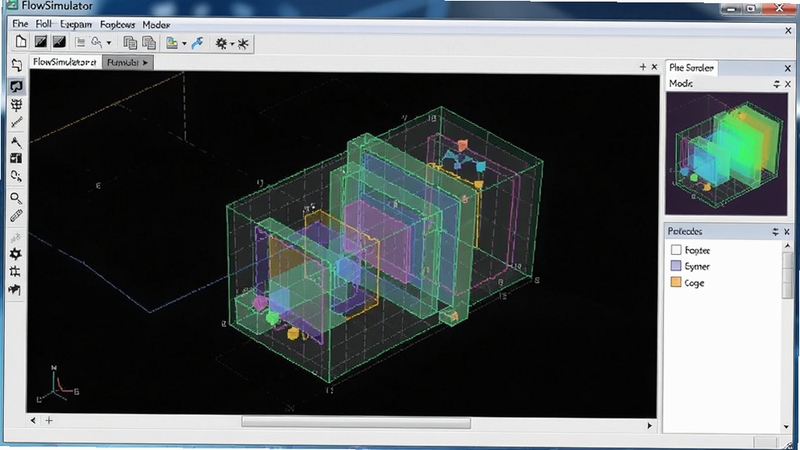Click the horizontal scrollbar thumb
The height and width of the screenshot is (450, 800).
tap(356, 422)
